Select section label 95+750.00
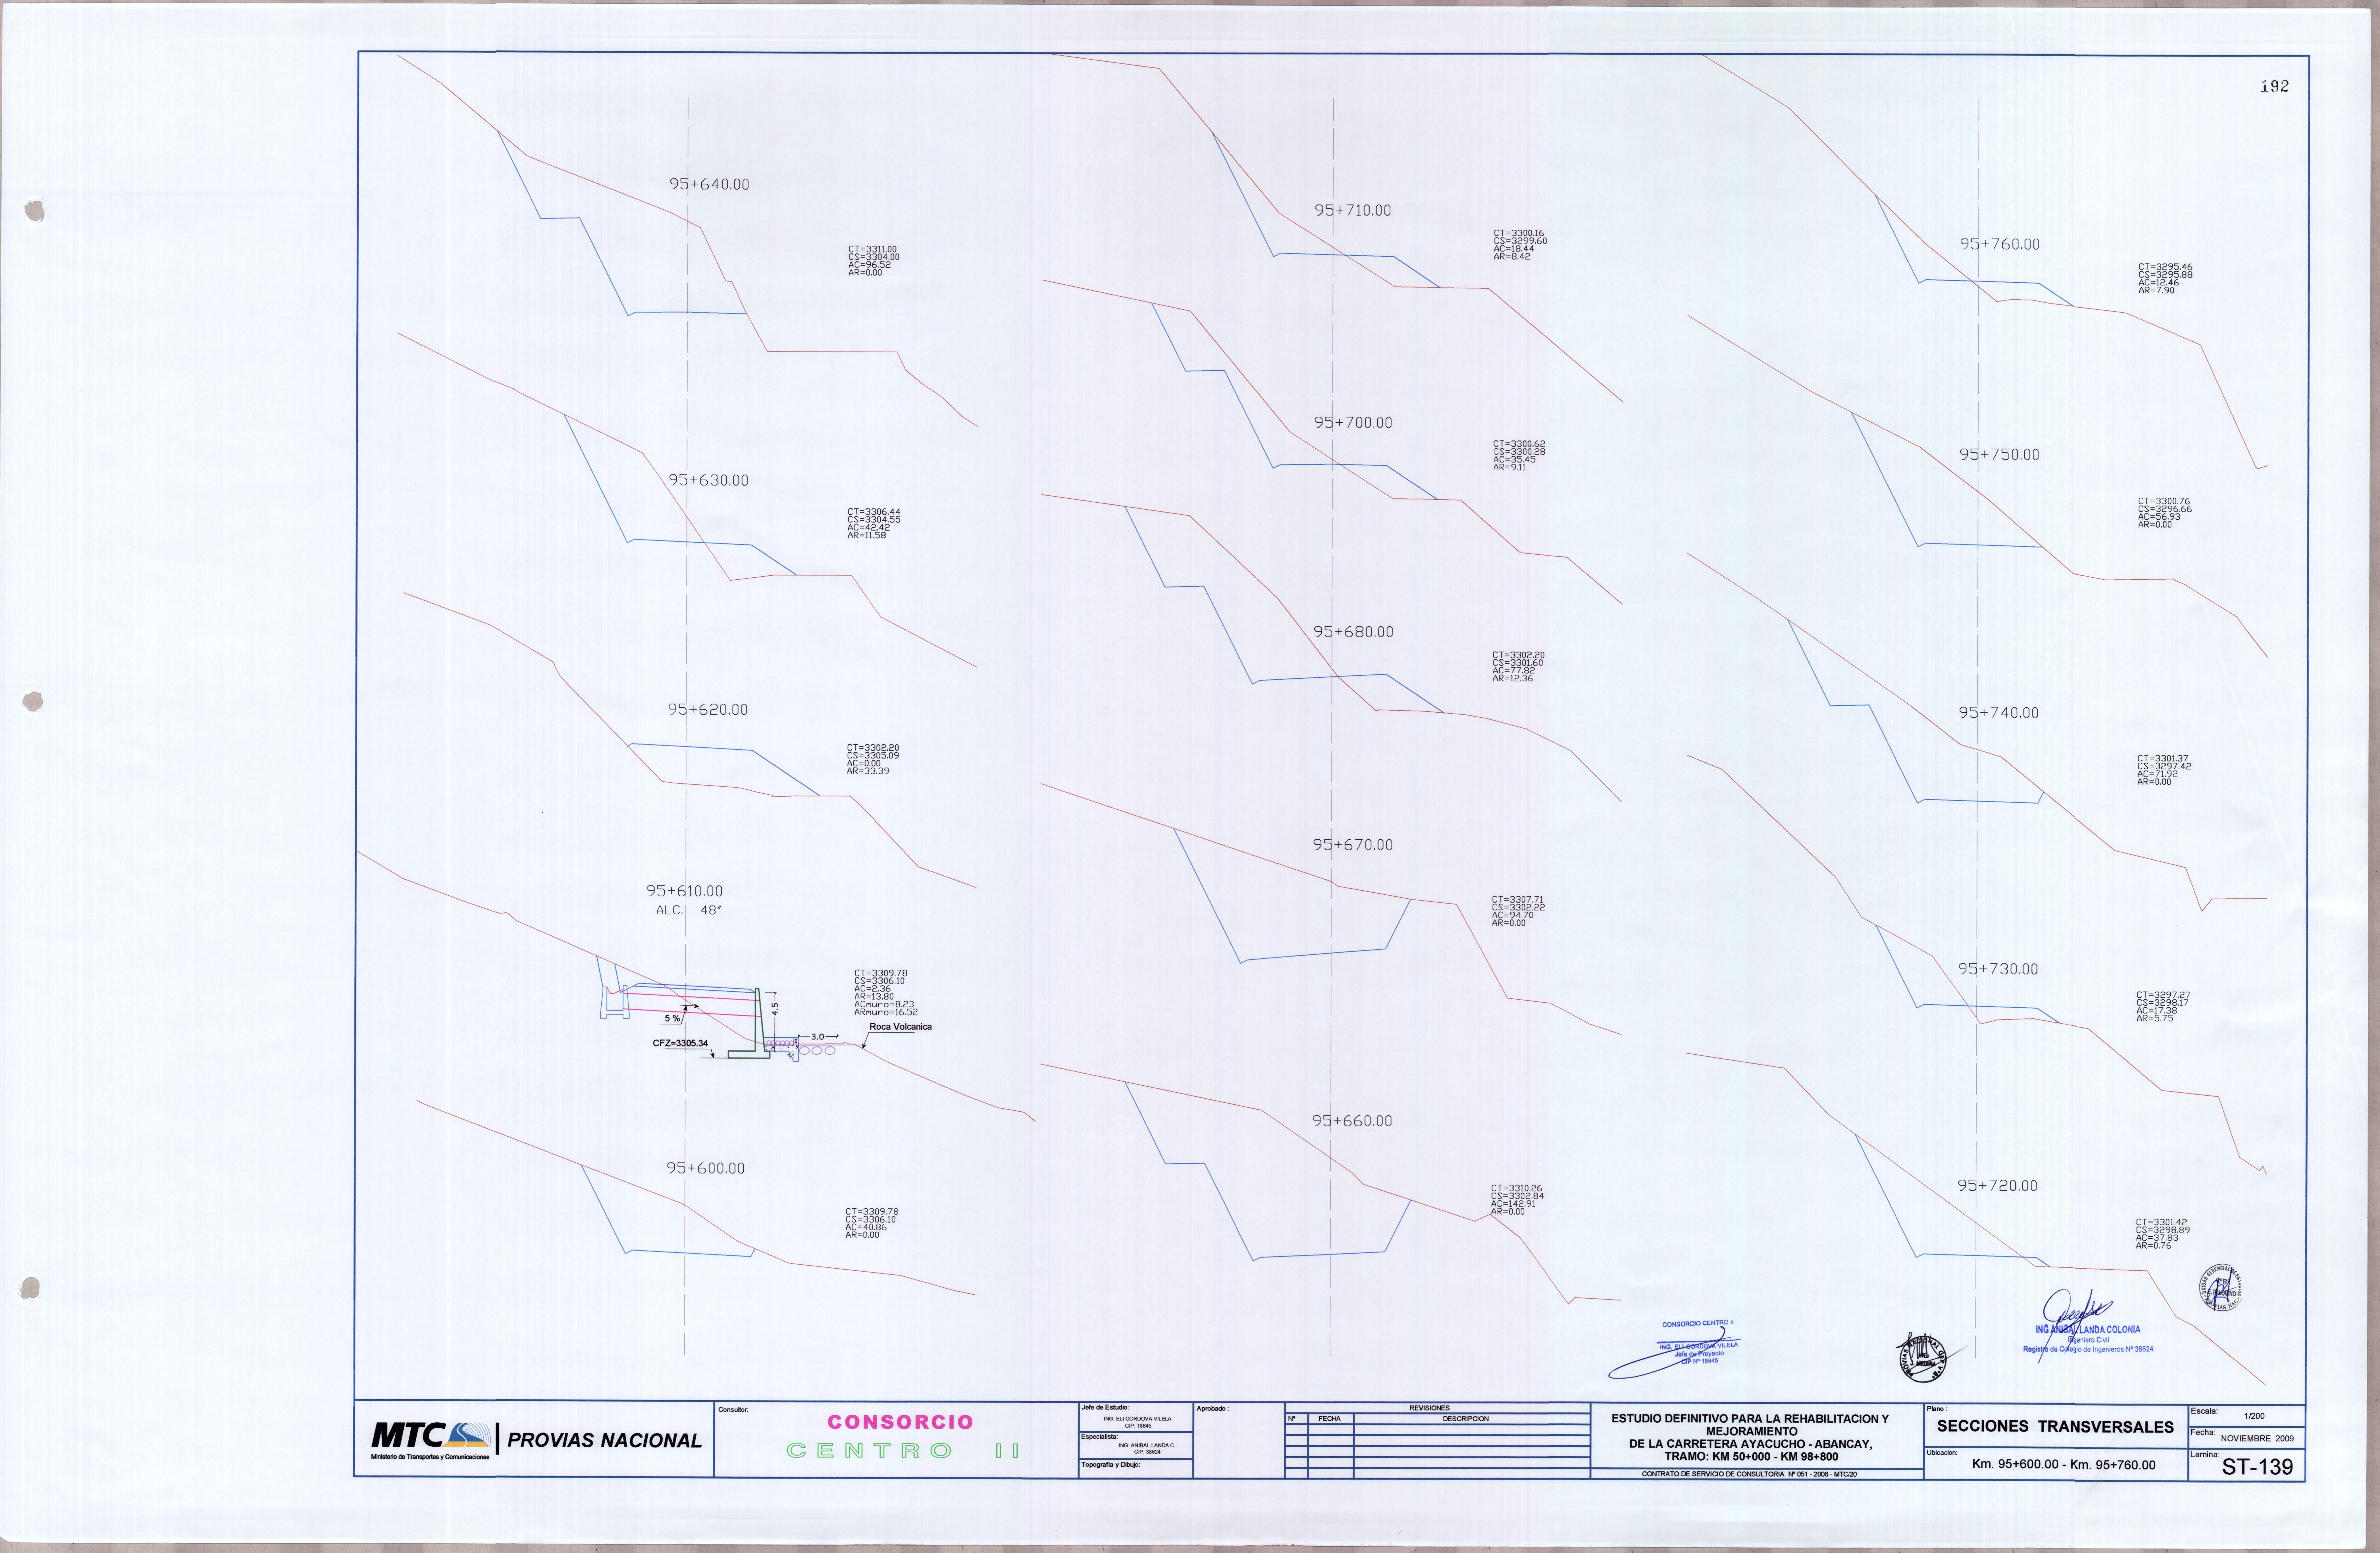2380x1553 pixels. (1999, 455)
